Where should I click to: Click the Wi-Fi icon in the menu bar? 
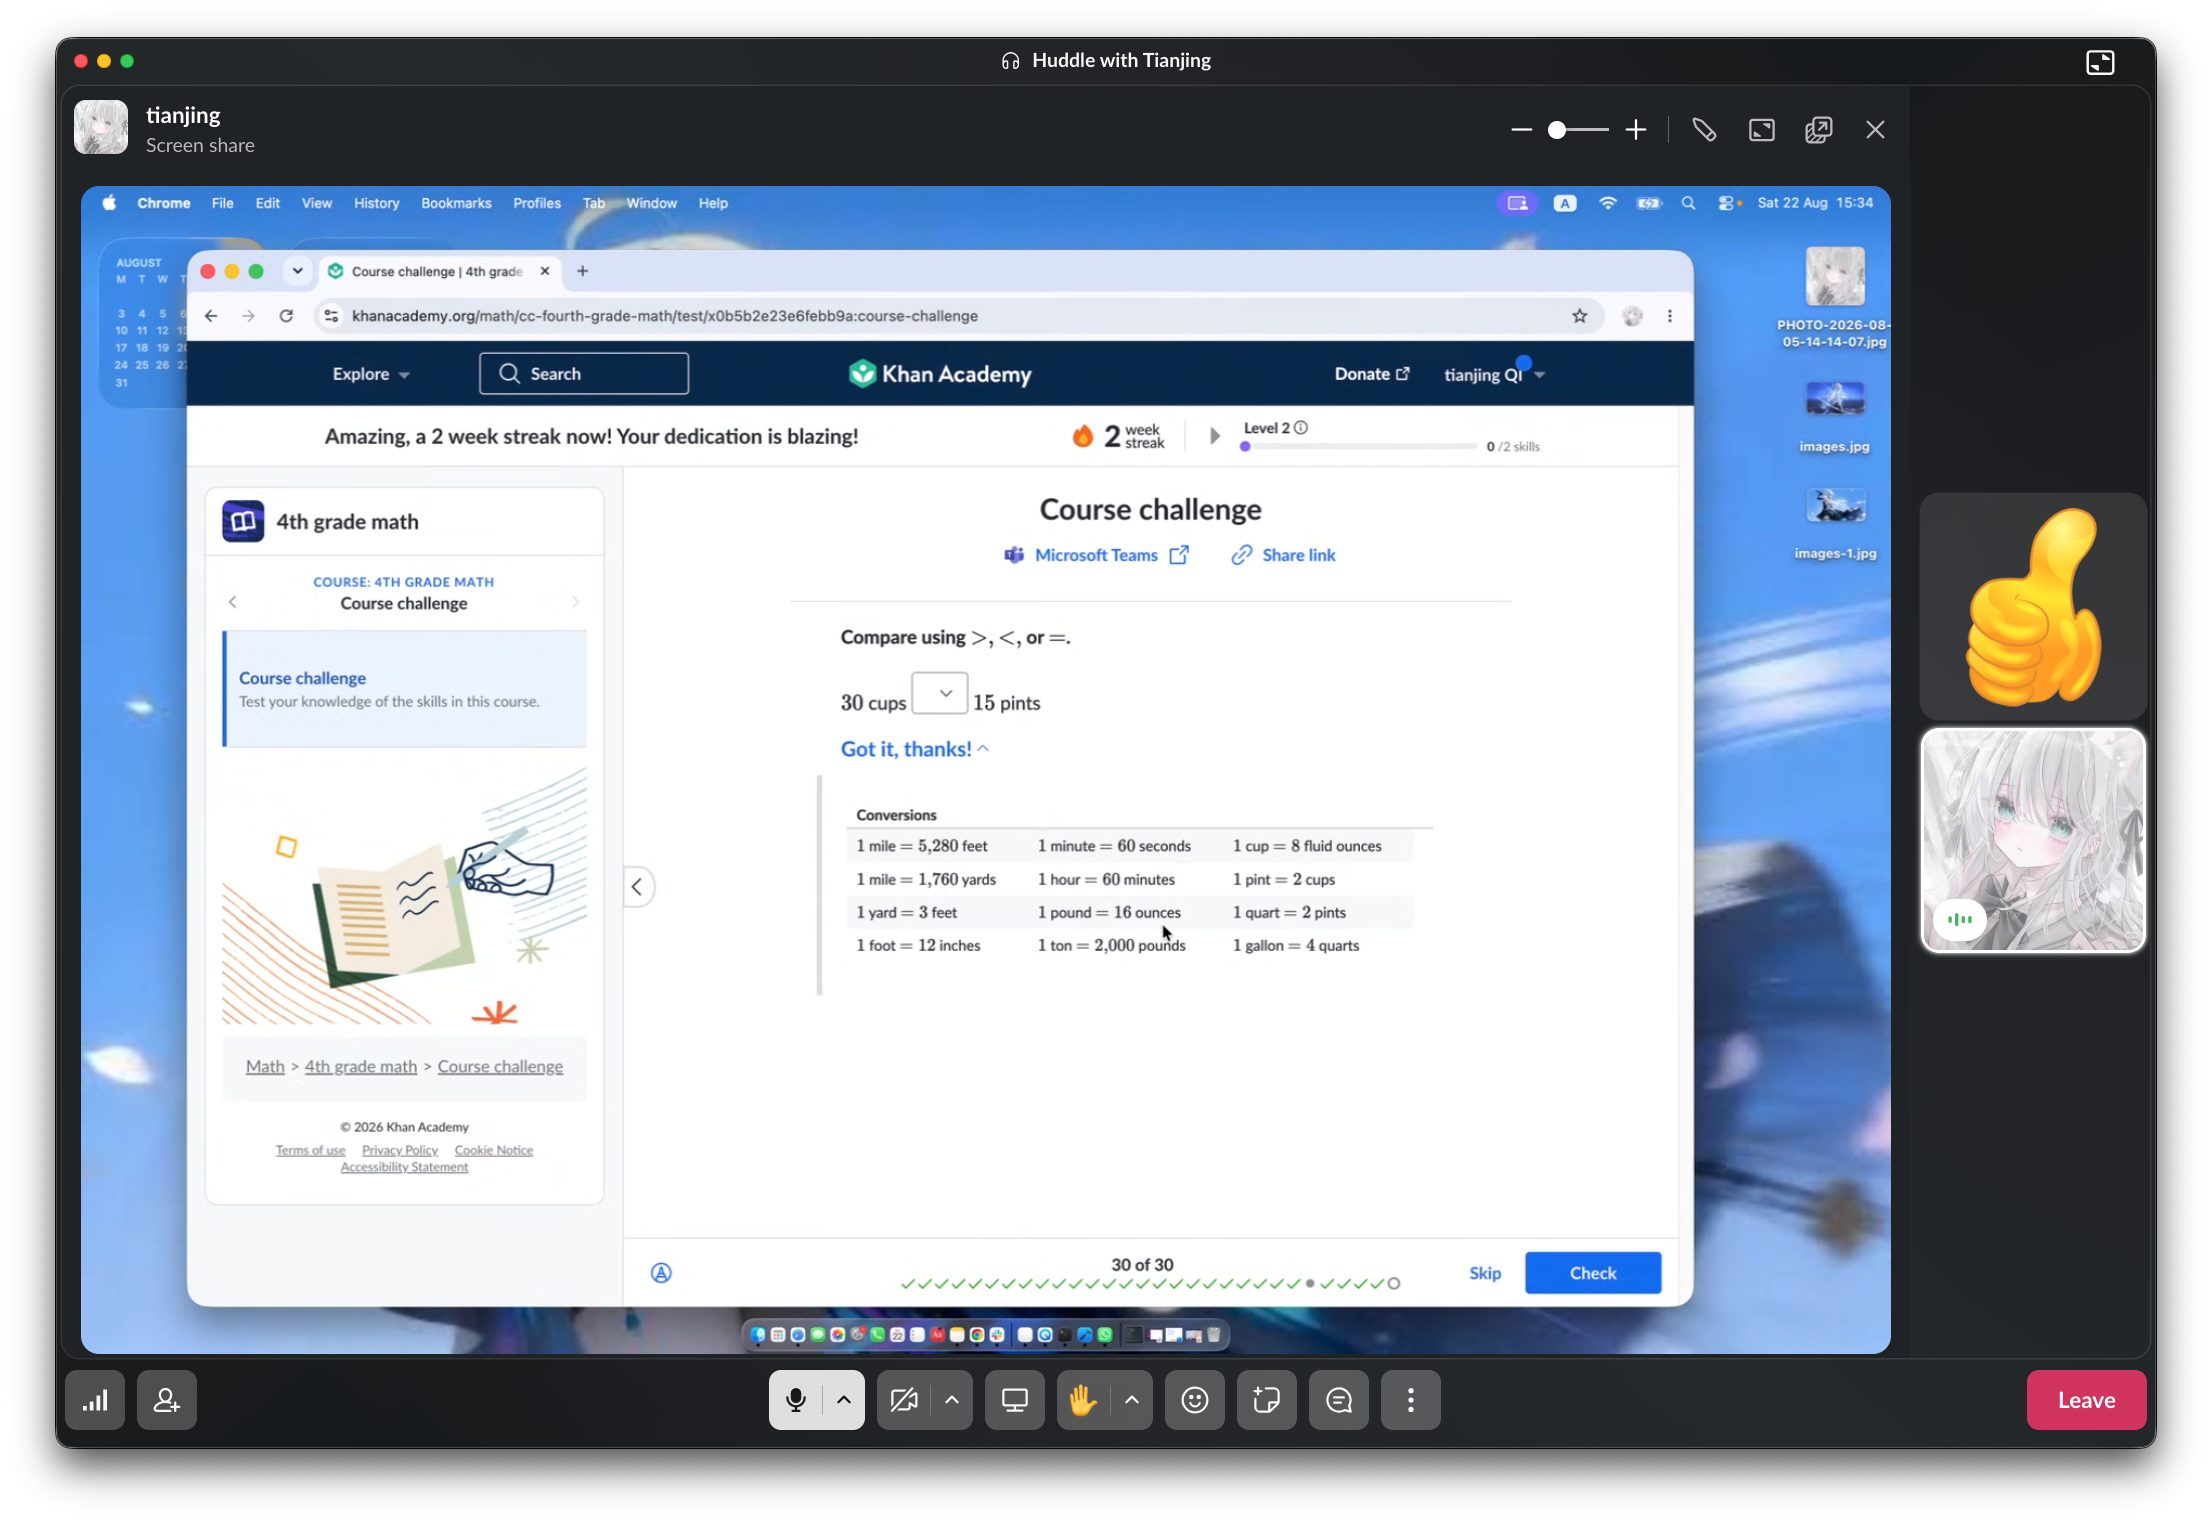(x=1608, y=203)
